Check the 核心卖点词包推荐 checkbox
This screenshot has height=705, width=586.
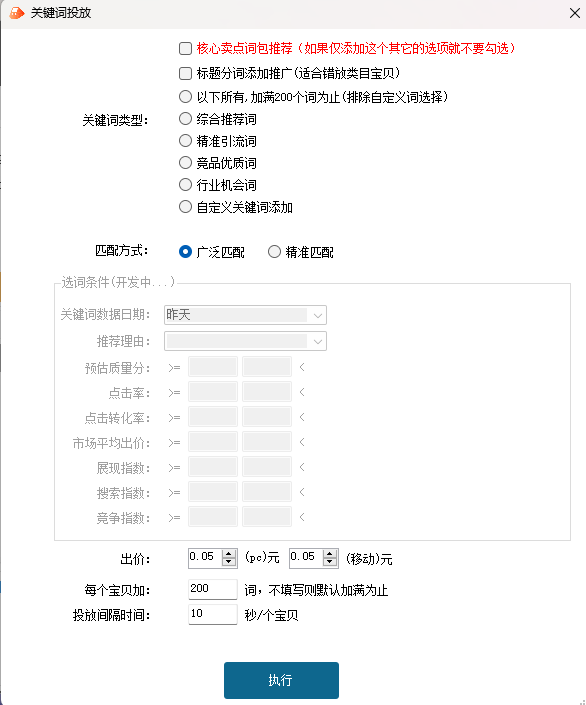pos(185,48)
